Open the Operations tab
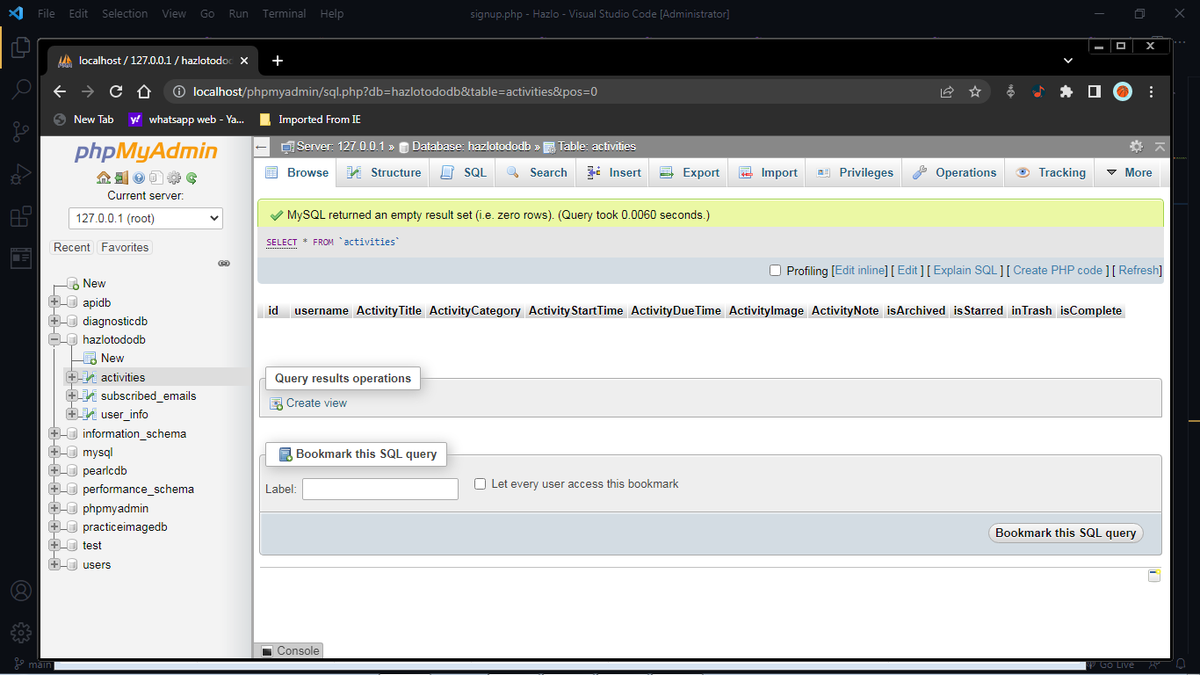The image size is (1200, 675). click(955, 172)
